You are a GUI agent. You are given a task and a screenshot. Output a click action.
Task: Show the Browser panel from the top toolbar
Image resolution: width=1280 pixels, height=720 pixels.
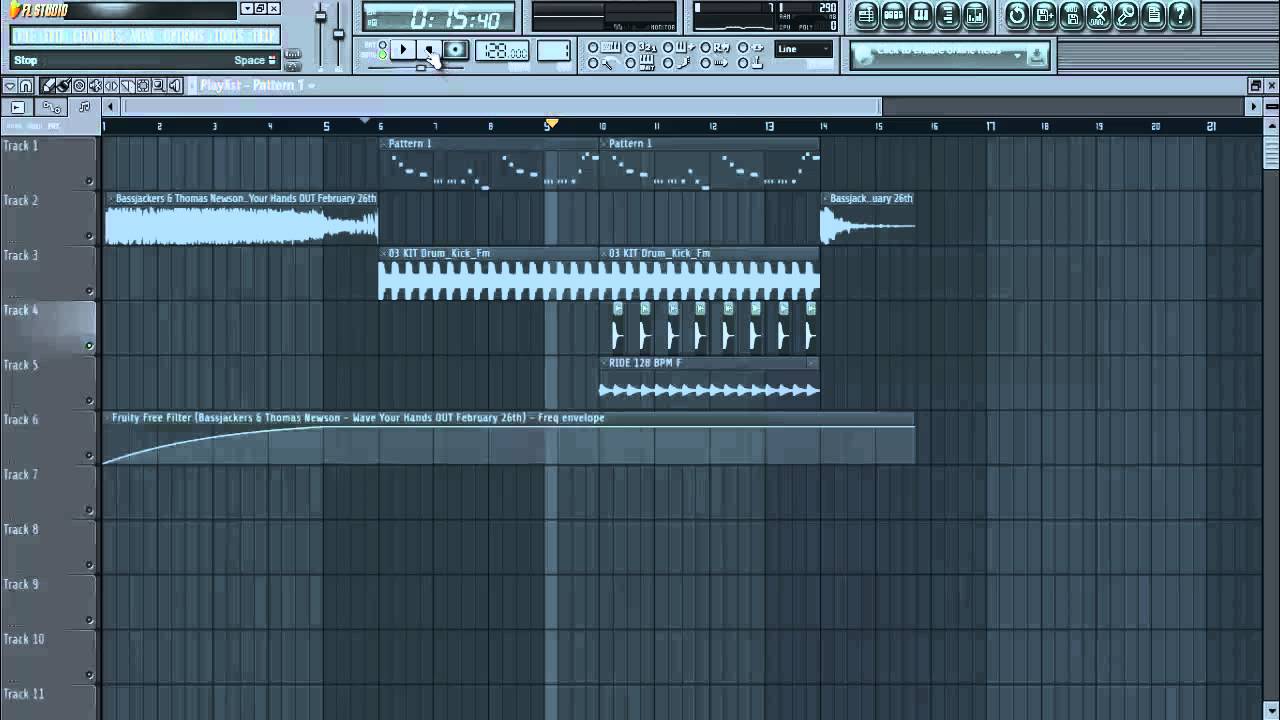948,15
